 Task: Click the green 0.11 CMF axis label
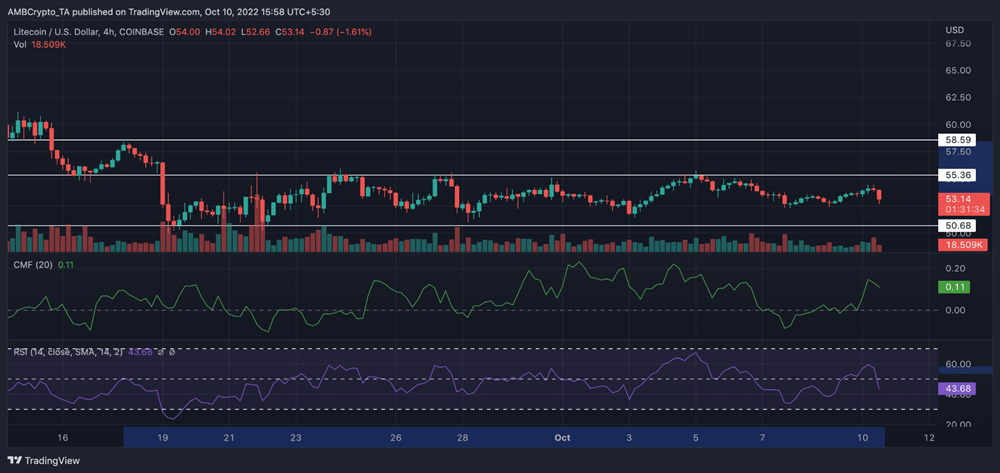pyautogui.click(x=954, y=287)
